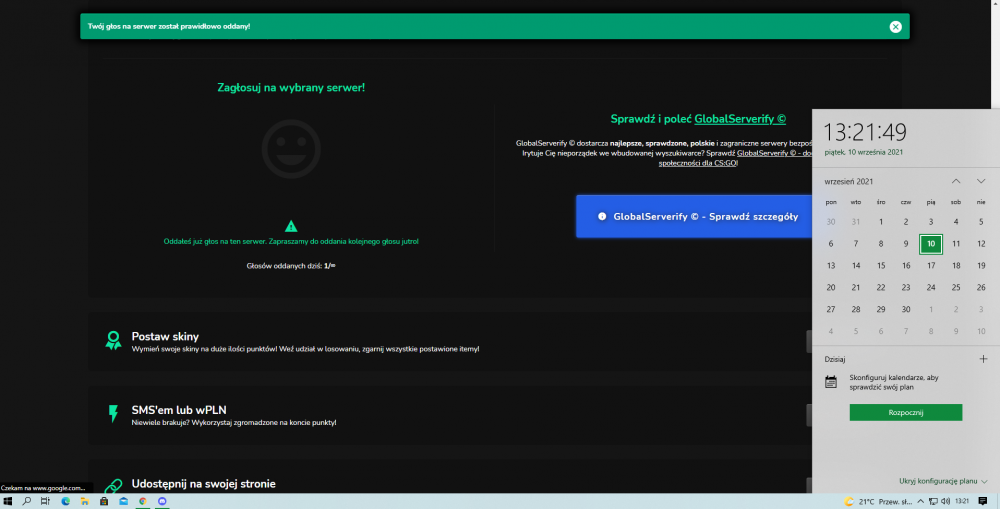
Task: Select 30 September in calendar
Action: [x=906, y=309]
